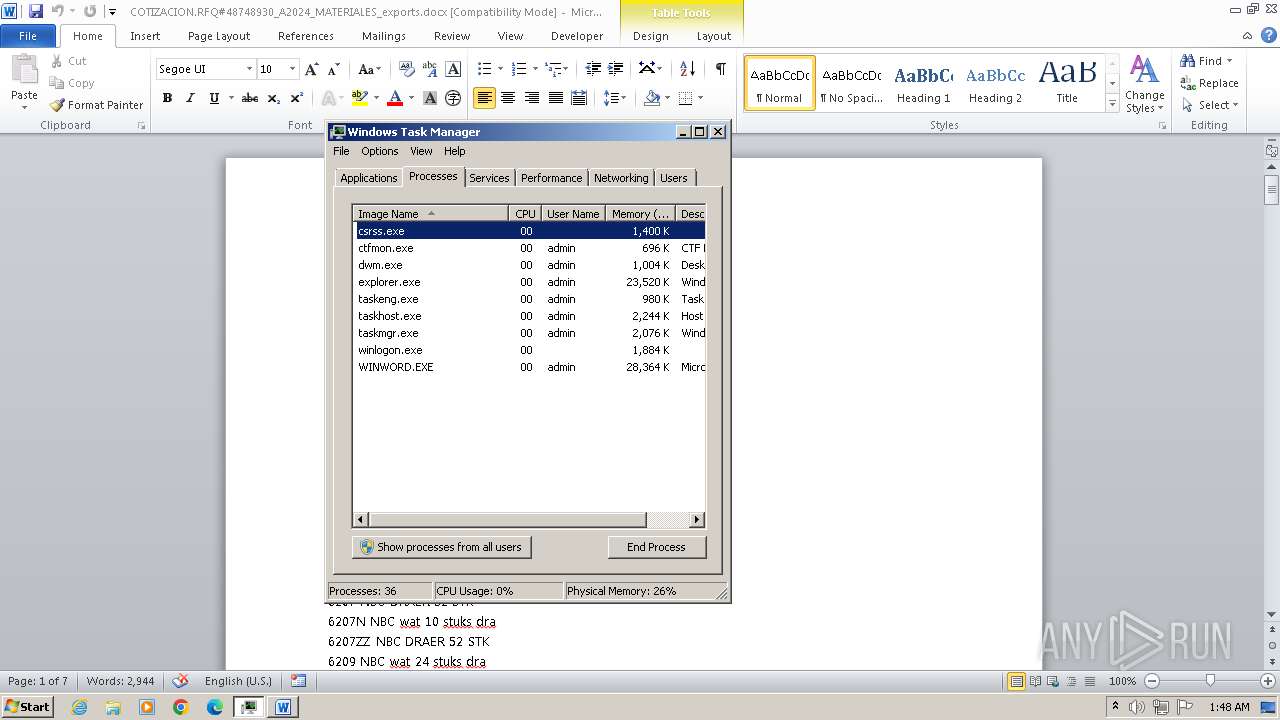Open the Change Styles dropdown
Screen dimensions: 1280x720
point(1145,84)
